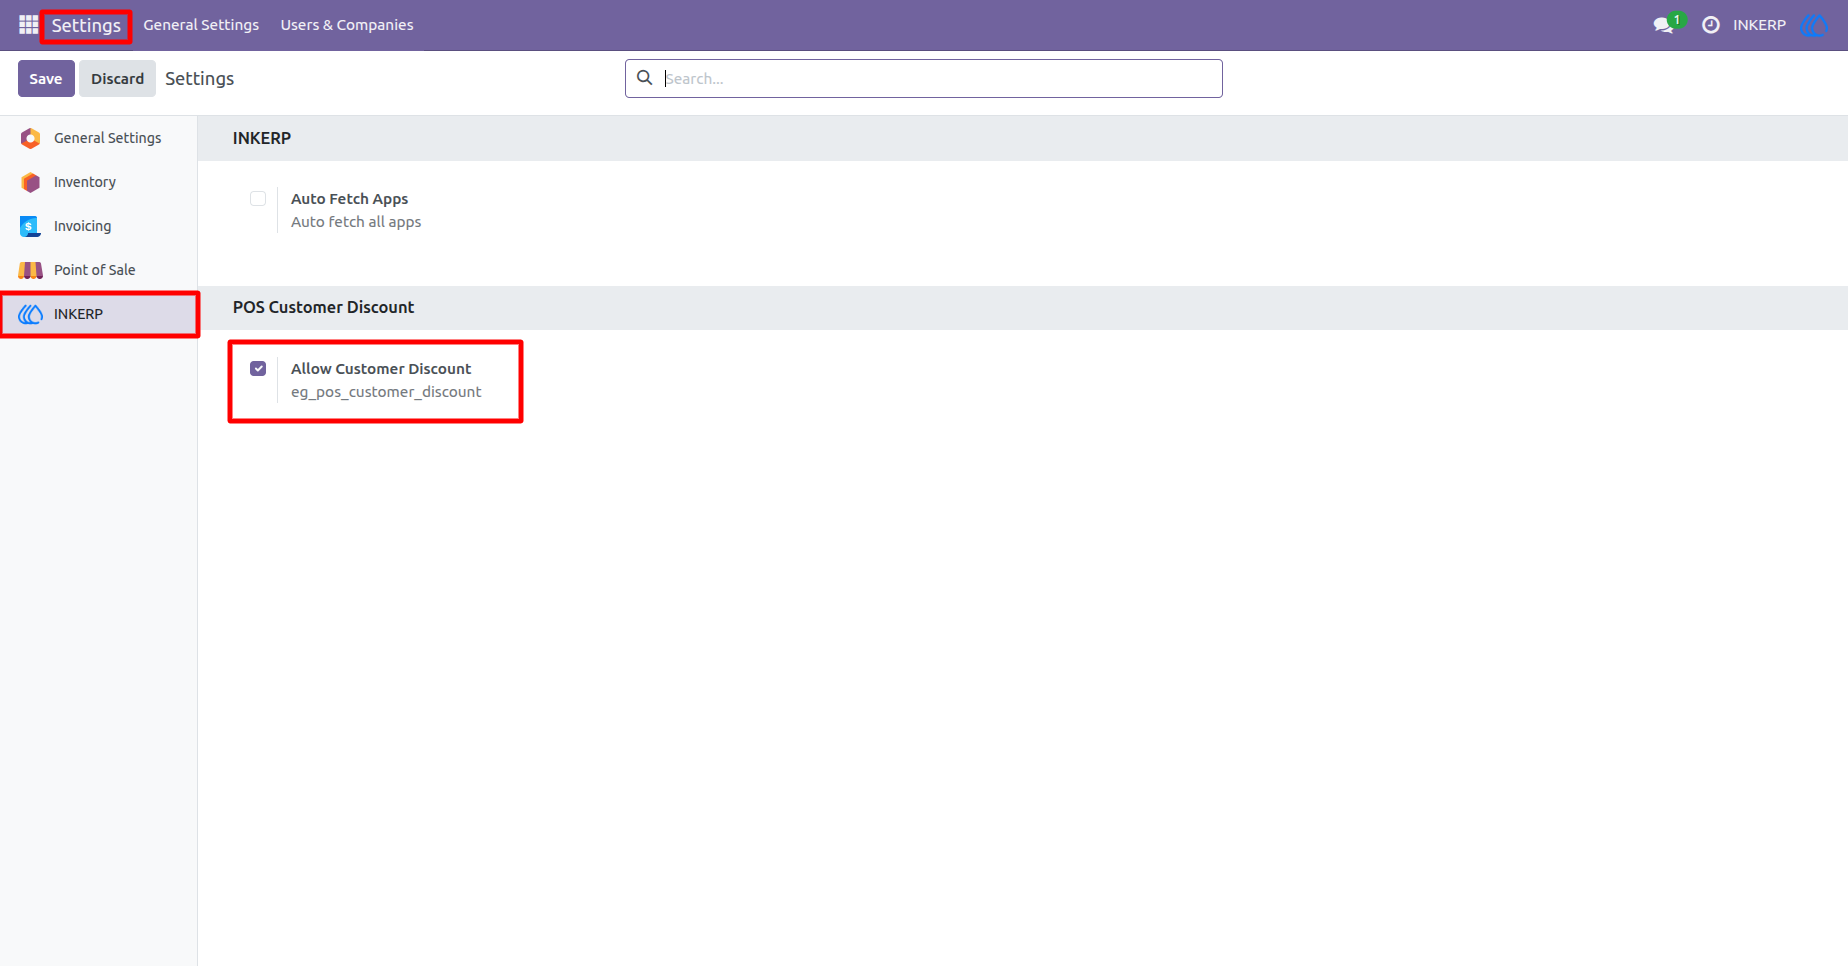Click the INKERP logo avatar in top bar
This screenshot has height=966, width=1848.
pyautogui.click(x=1814, y=25)
